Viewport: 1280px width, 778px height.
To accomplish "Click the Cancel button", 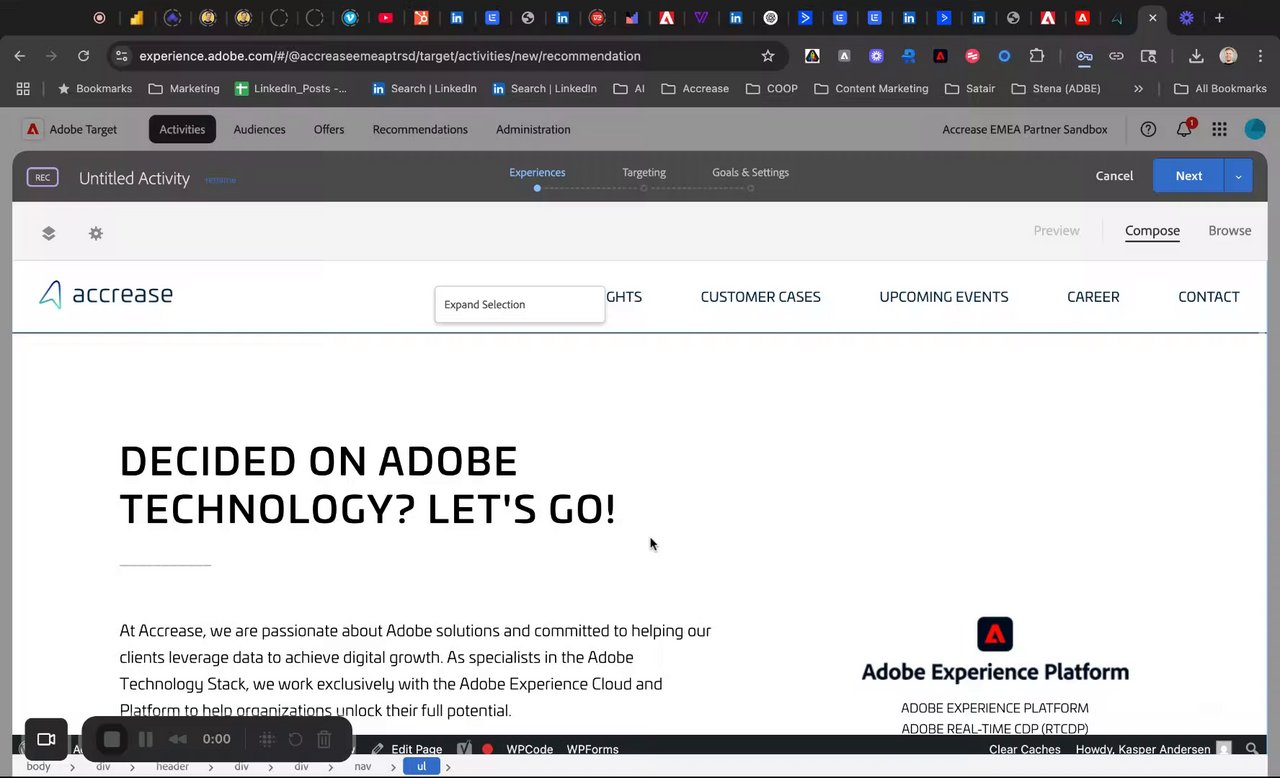I will pos(1114,176).
